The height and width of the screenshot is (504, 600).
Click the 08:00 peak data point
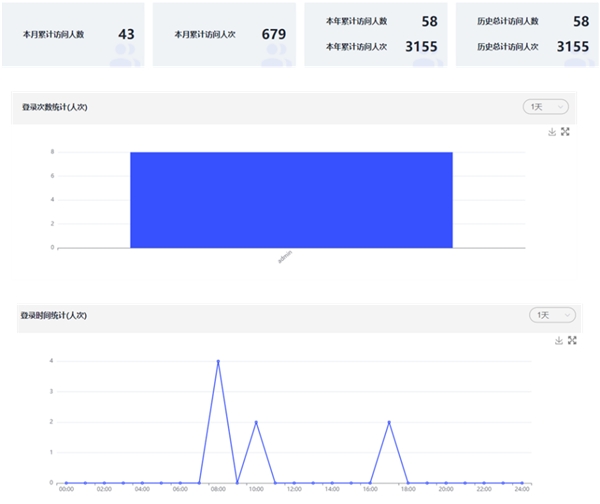click(x=218, y=361)
